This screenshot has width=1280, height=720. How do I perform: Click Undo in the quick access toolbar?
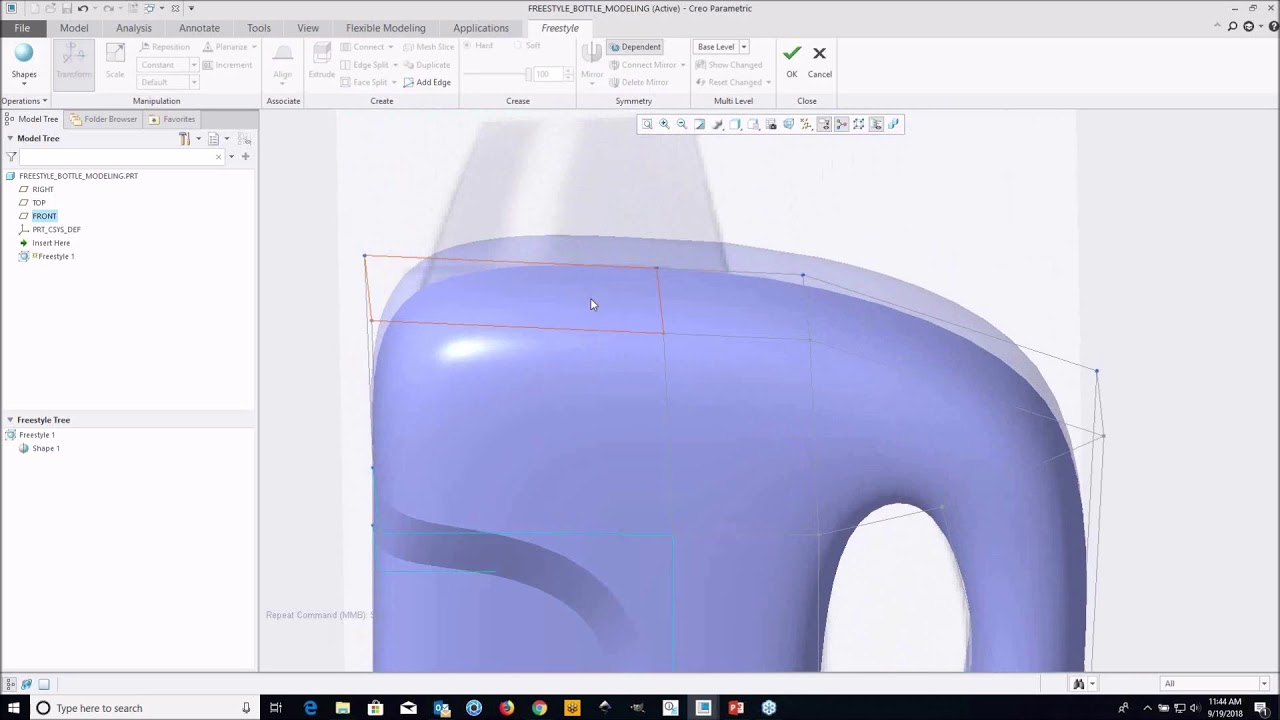point(83,8)
